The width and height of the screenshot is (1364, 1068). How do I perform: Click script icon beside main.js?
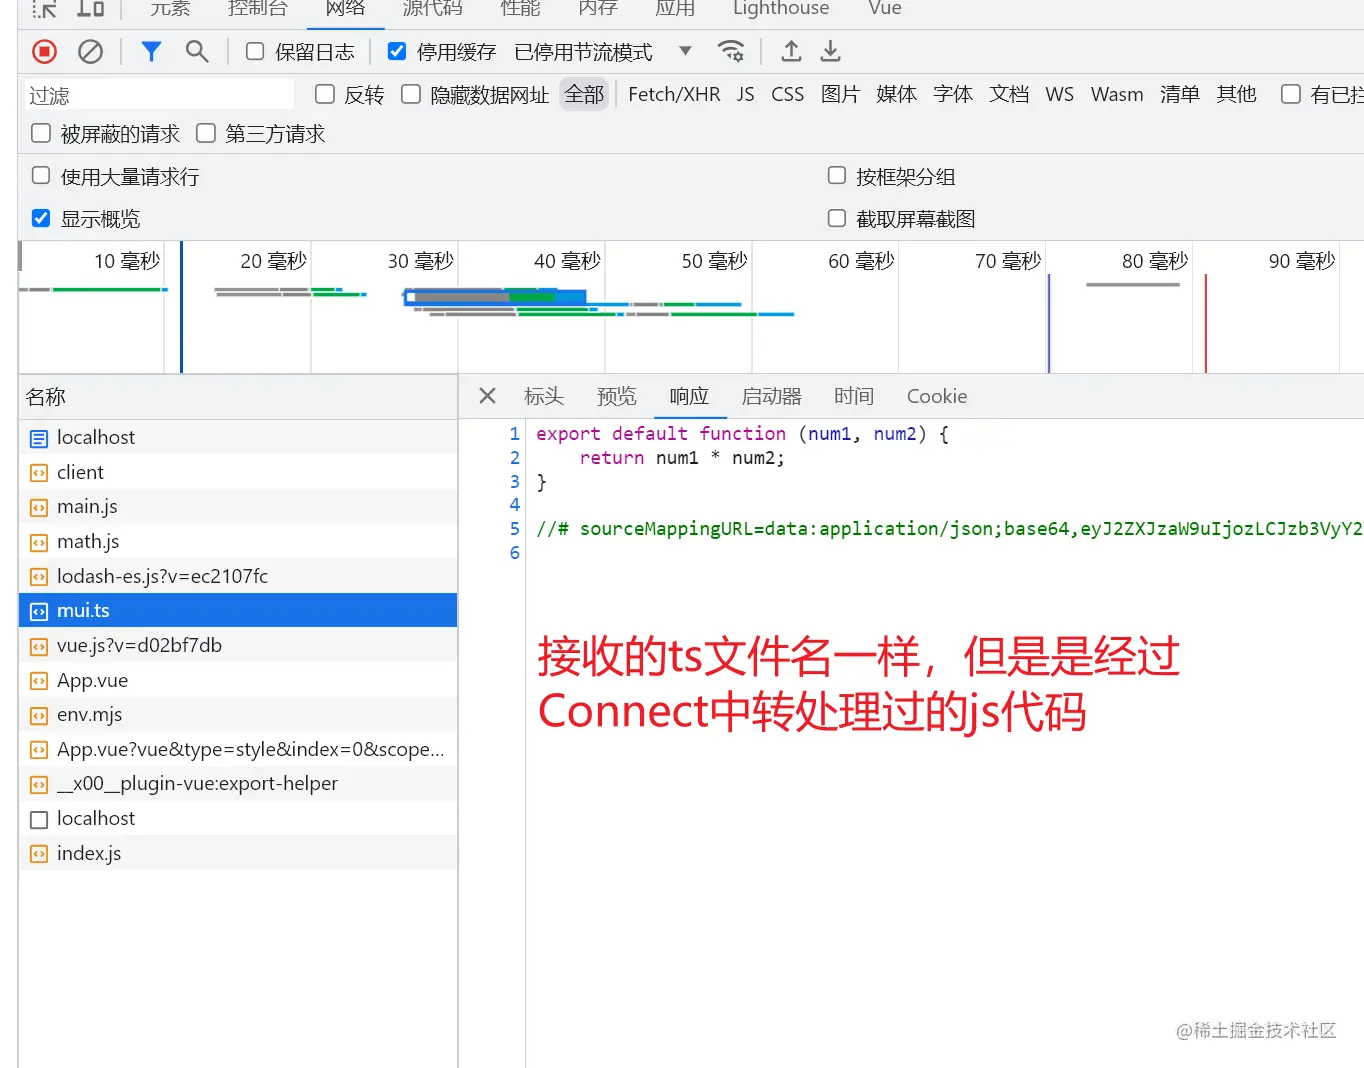[39, 507]
